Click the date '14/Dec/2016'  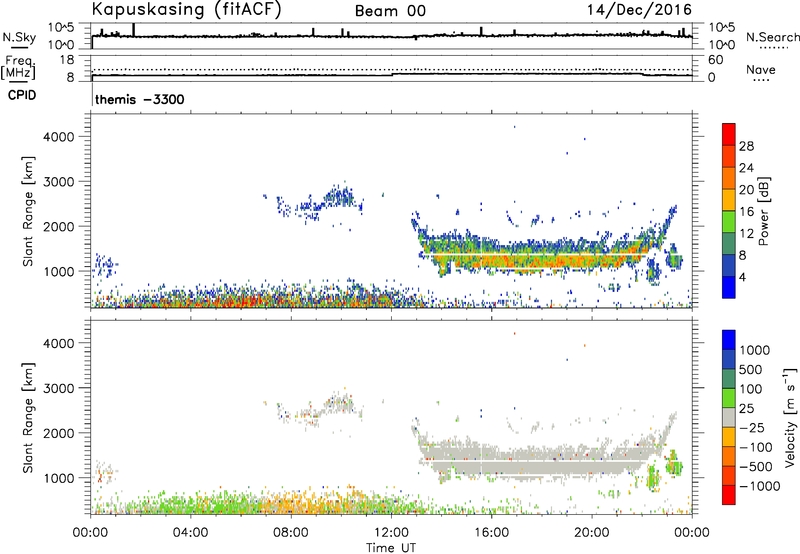point(639,10)
